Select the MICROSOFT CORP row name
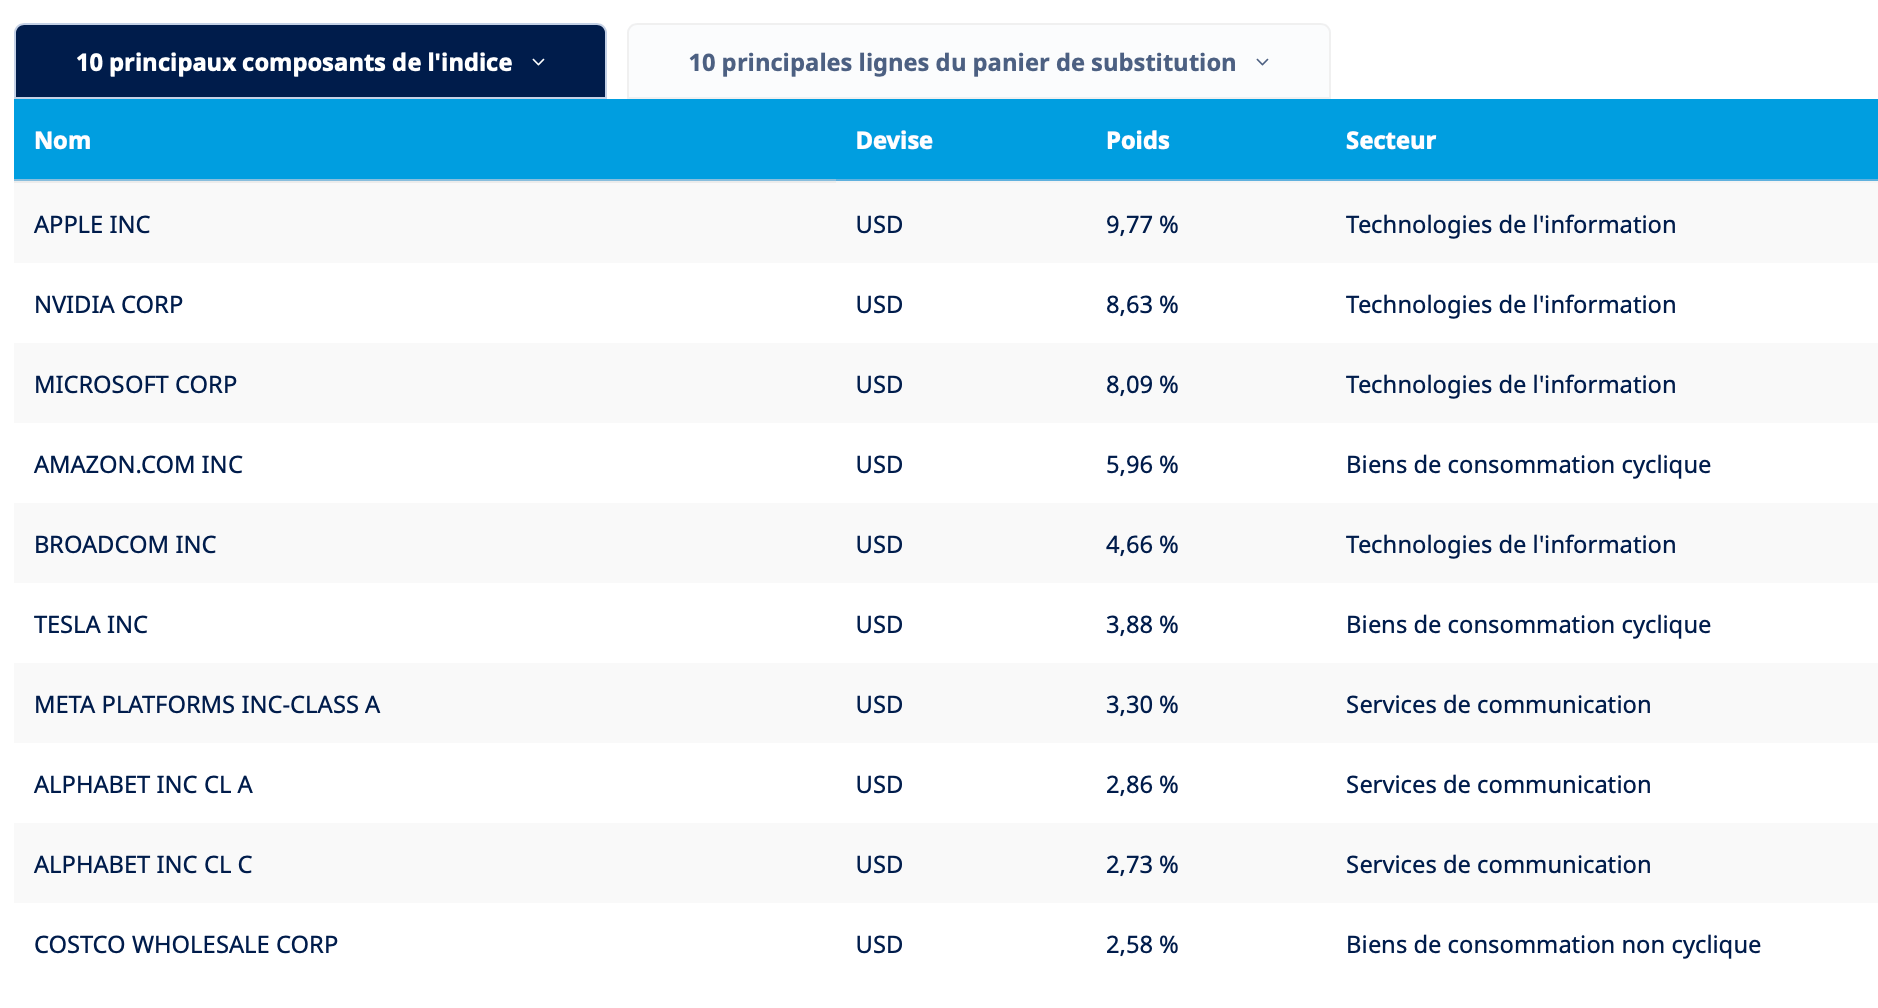This screenshot has width=1878, height=1008. coord(135,384)
